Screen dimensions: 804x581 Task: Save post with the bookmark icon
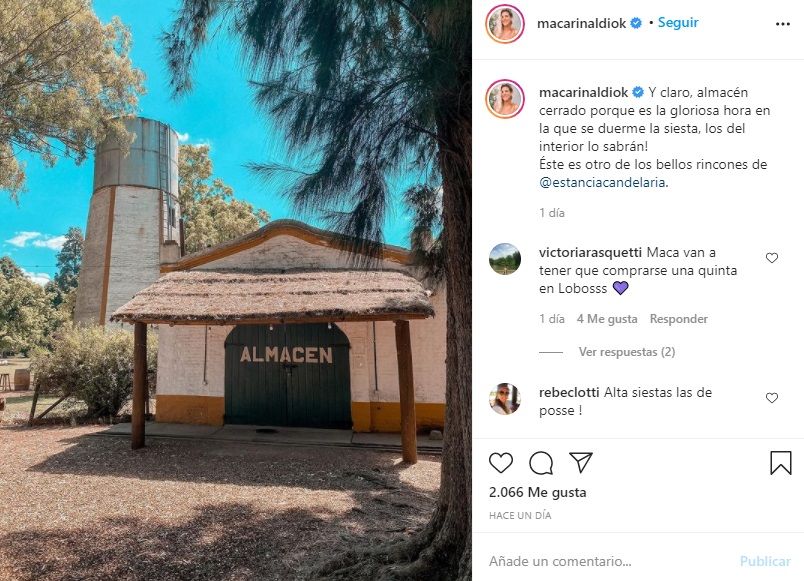pos(780,463)
